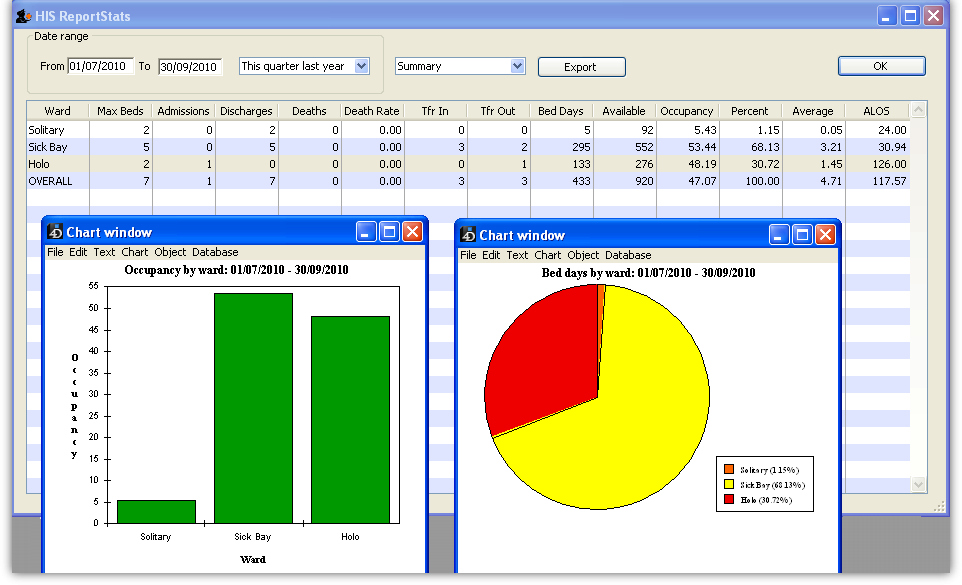Screen dimensions: 962x585
Task: Open Database menu in occupancy chart window
Action: (215, 252)
